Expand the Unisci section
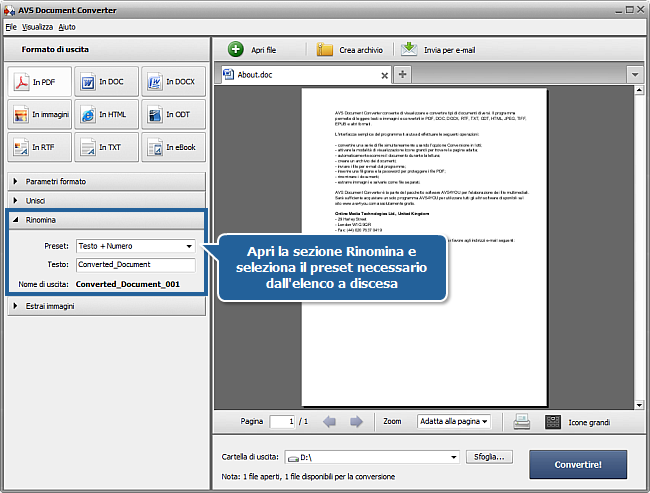 coord(107,201)
